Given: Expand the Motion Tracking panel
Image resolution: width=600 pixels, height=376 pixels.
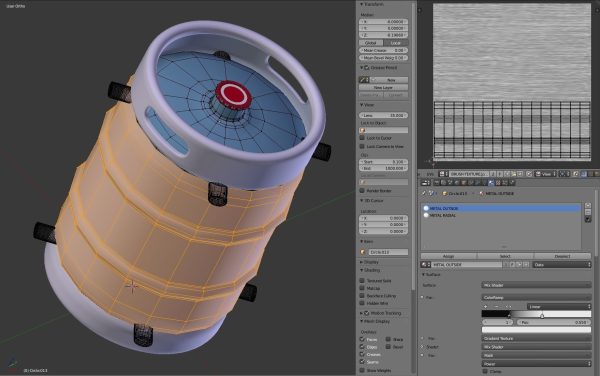Looking at the screenshot, I should pos(361,313).
